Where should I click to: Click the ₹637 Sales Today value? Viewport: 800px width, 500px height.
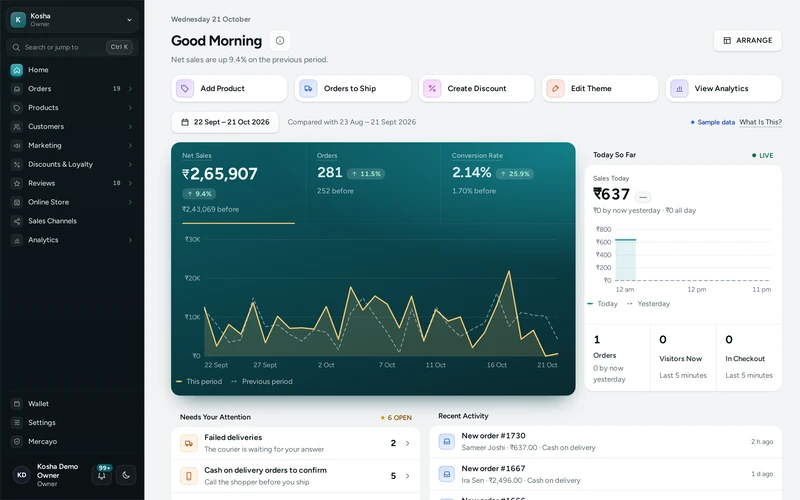coord(611,194)
